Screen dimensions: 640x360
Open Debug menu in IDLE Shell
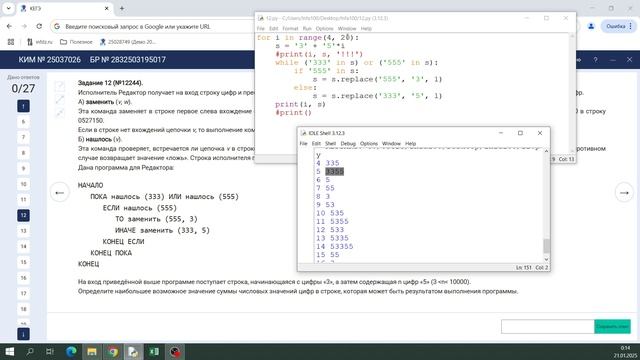click(x=348, y=143)
